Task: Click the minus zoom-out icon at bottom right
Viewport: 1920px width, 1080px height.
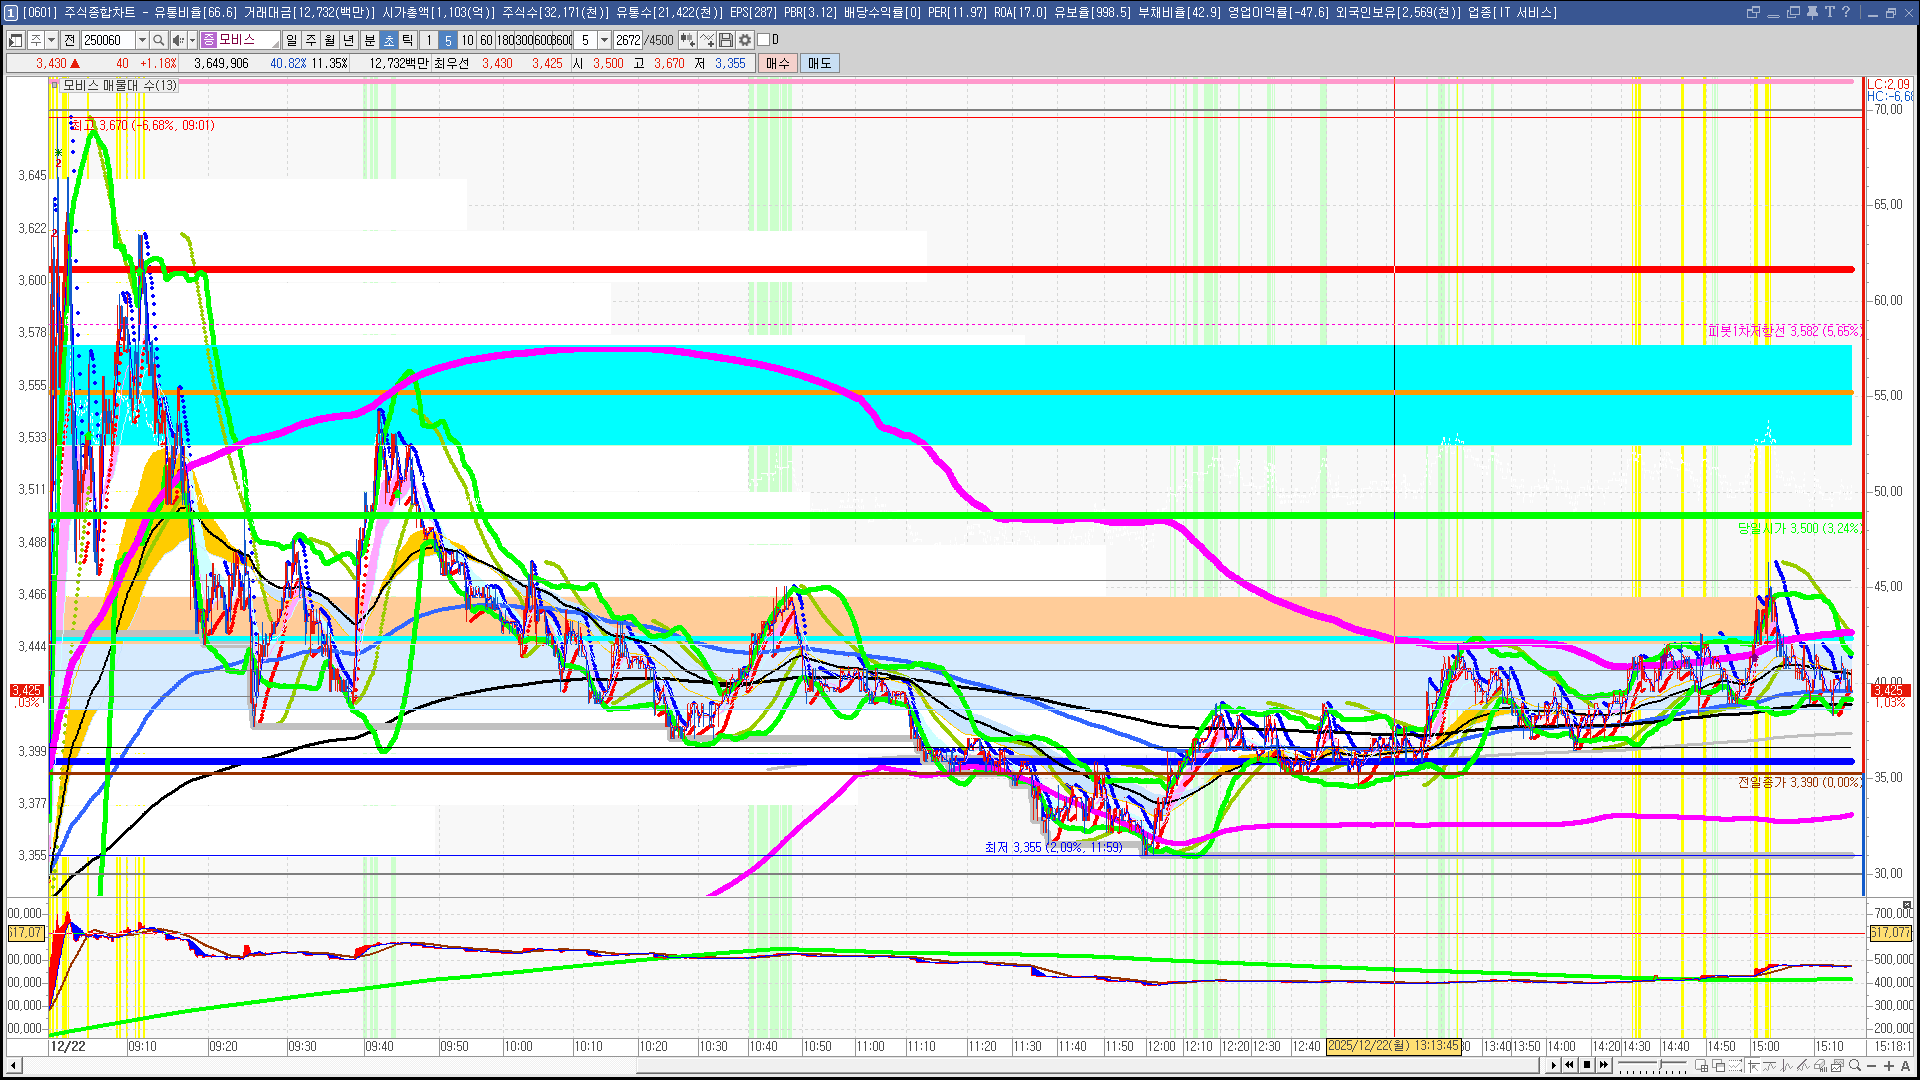Action: [1873, 1066]
